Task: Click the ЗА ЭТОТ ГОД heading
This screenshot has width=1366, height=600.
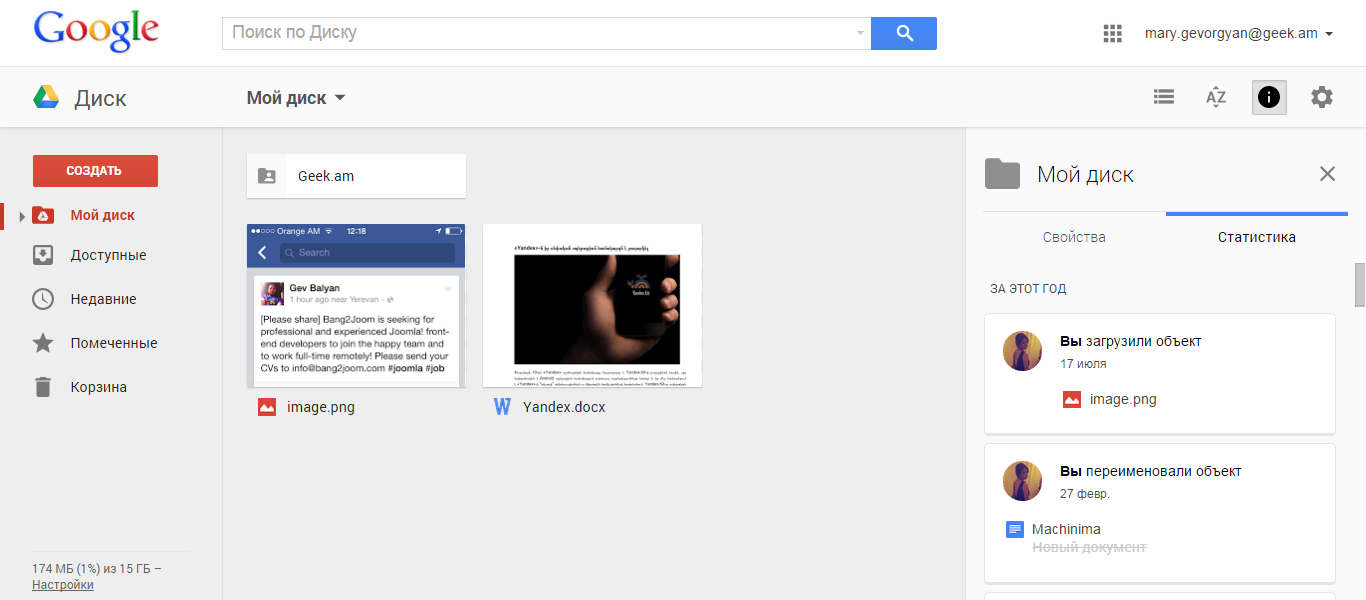Action: [1028, 289]
